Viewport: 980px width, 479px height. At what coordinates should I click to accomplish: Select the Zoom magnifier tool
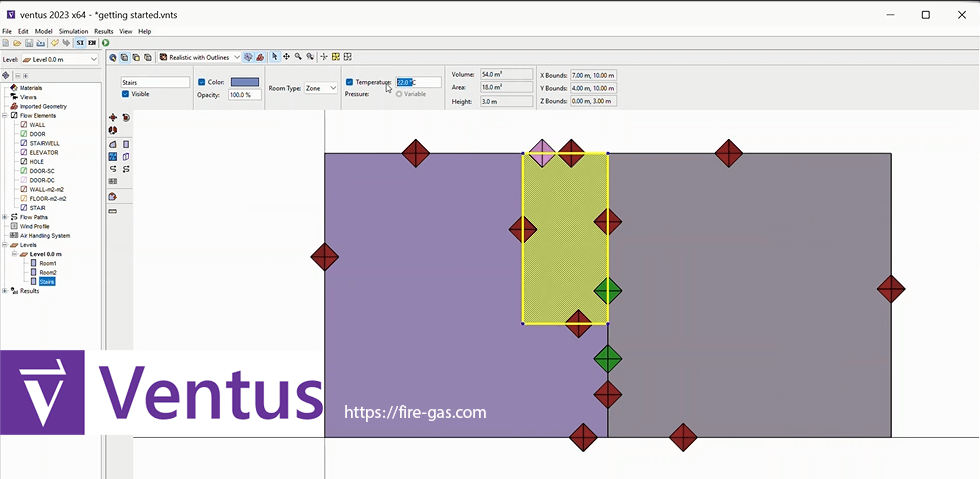point(298,57)
